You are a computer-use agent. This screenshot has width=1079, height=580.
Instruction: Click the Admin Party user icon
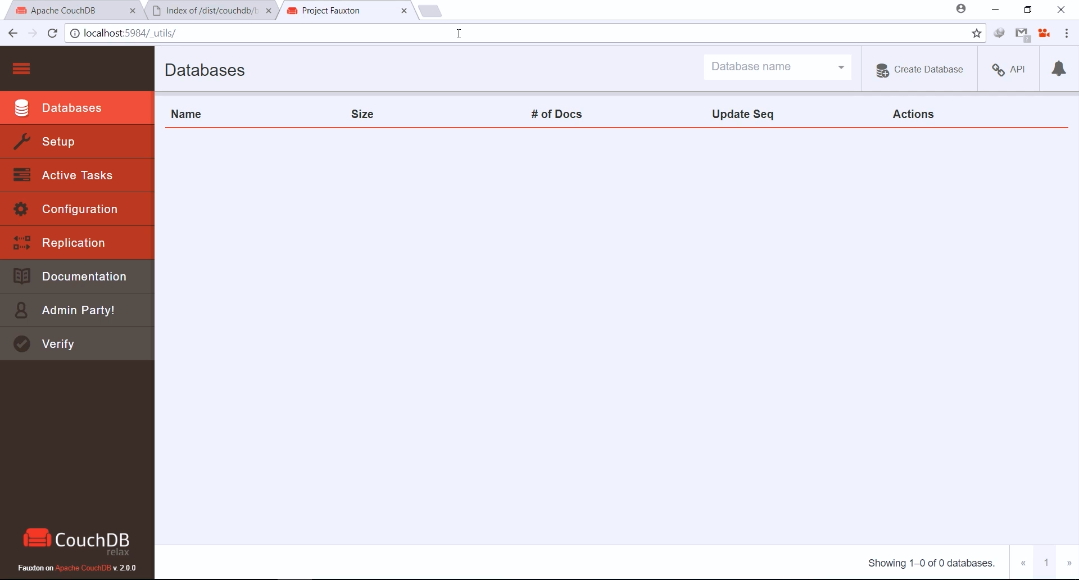(x=22, y=309)
